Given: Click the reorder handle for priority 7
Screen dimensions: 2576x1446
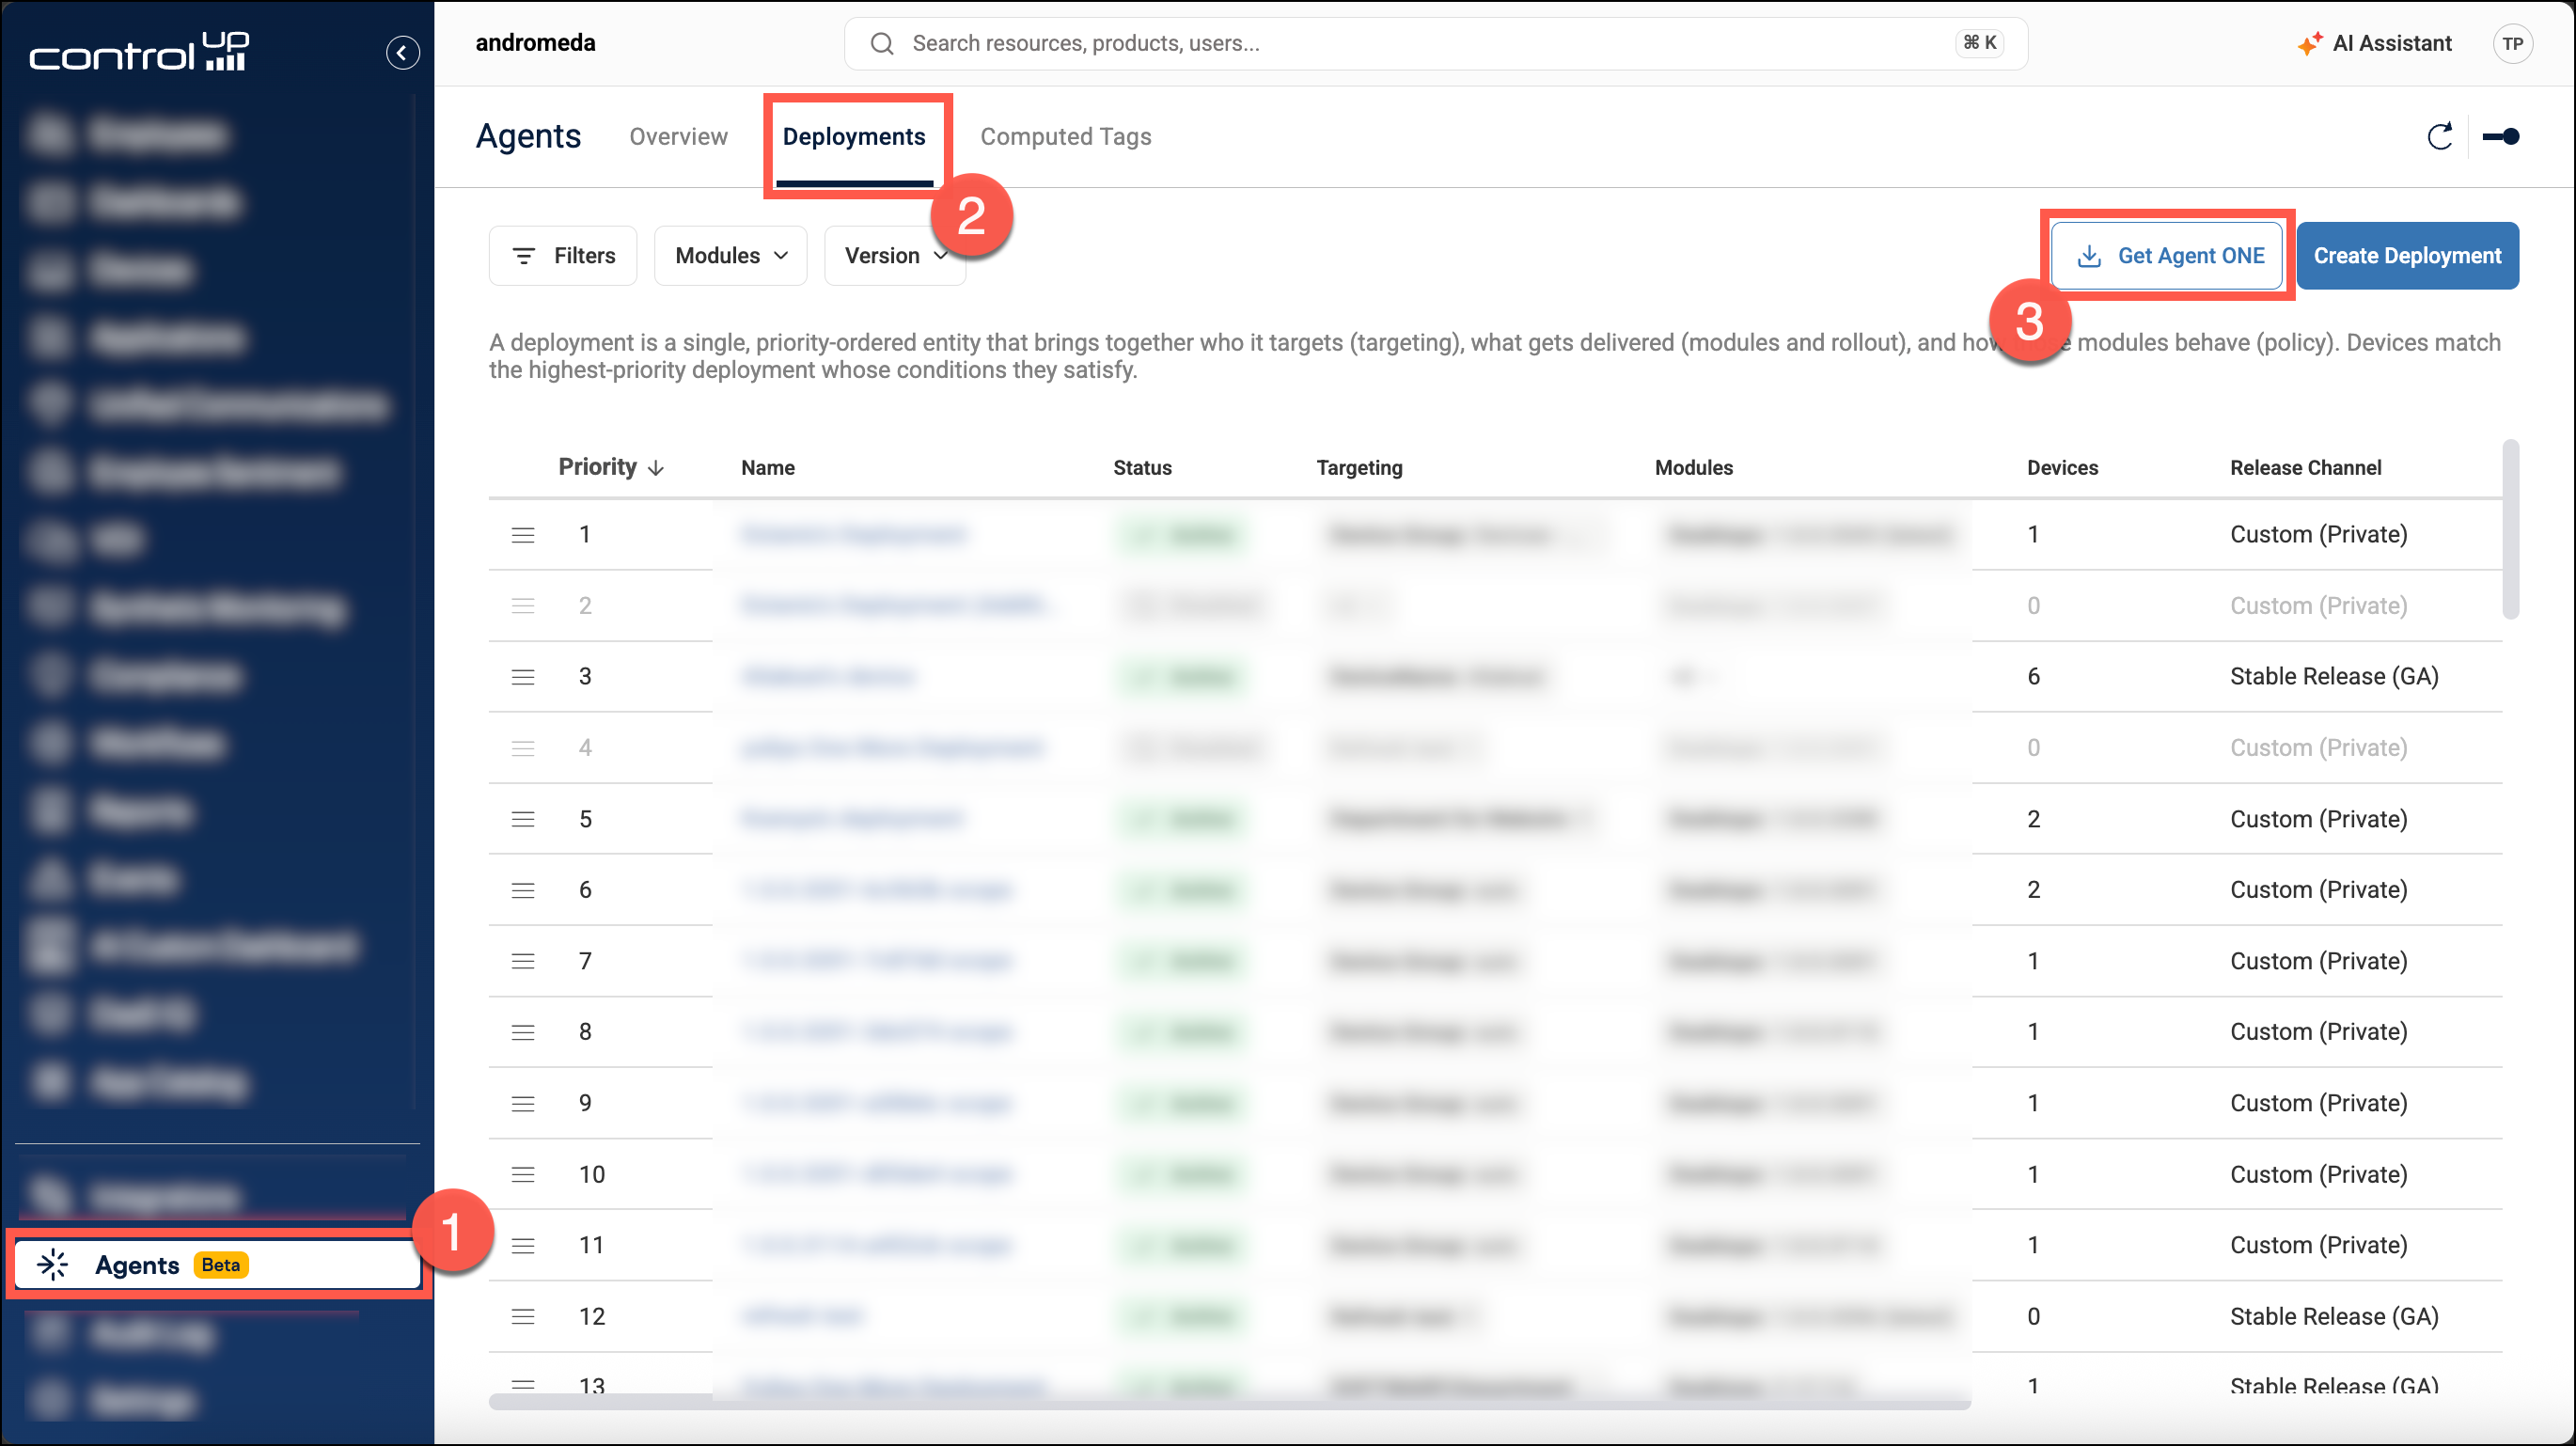Looking at the screenshot, I should coord(523,961).
